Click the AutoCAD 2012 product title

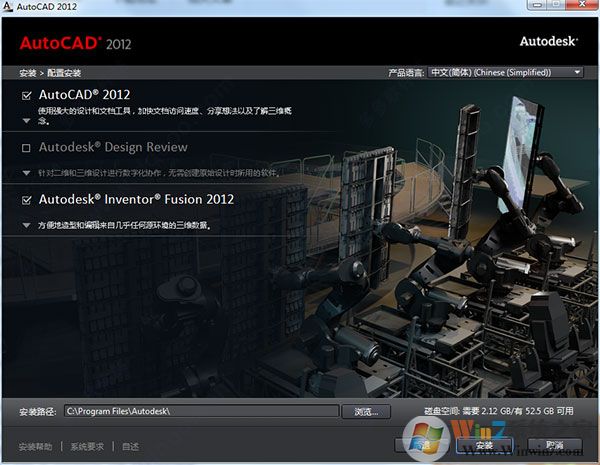pos(85,95)
